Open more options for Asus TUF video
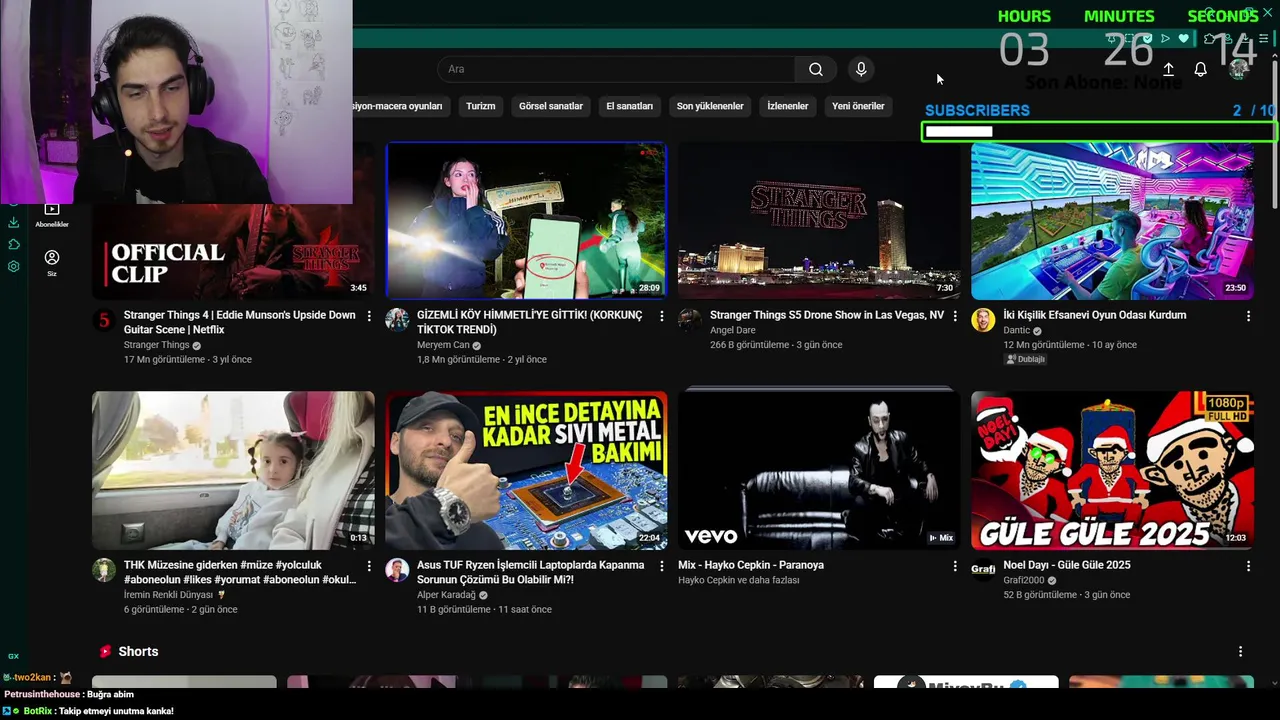This screenshot has width=1280, height=720. pos(661,566)
